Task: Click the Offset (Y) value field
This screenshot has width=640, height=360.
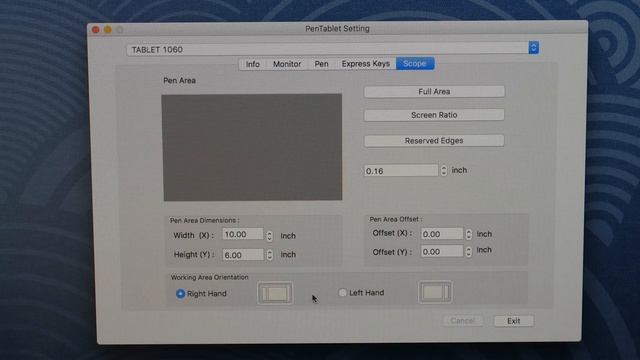Action: pyautogui.click(x=442, y=251)
